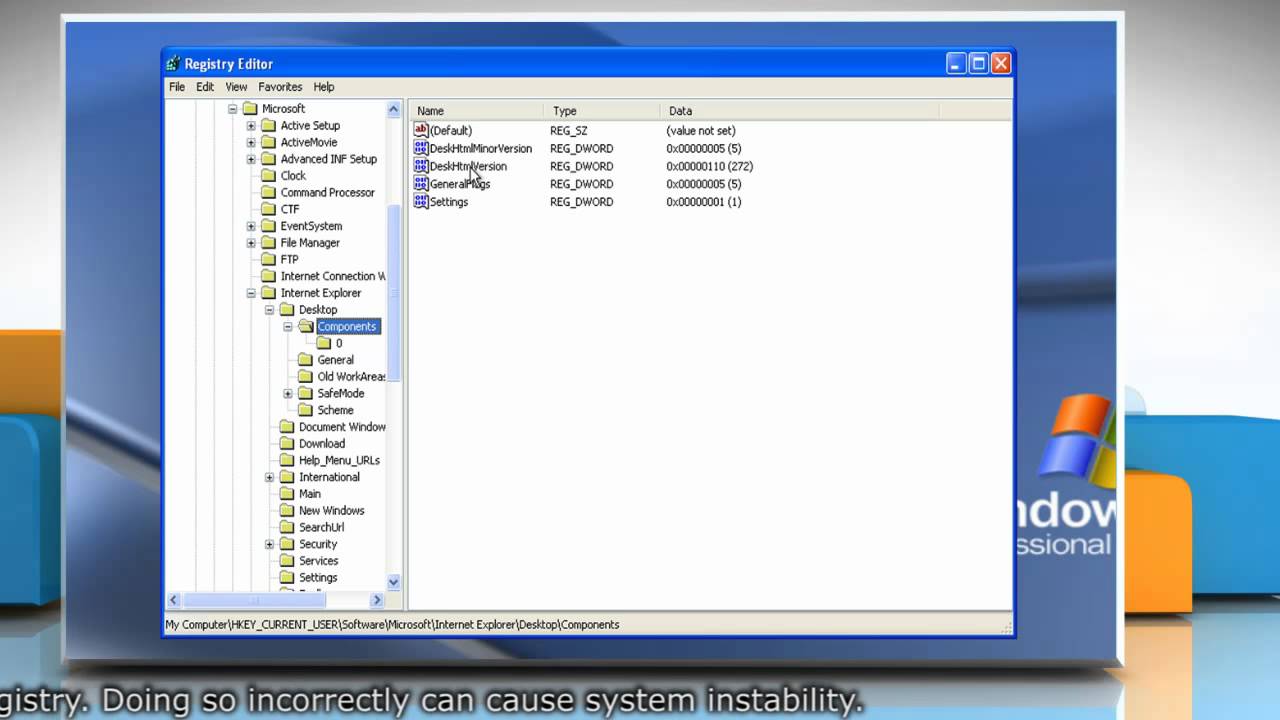This screenshot has width=1280, height=720.
Task: Click the Settings key folder icon
Action: (287, 578)
